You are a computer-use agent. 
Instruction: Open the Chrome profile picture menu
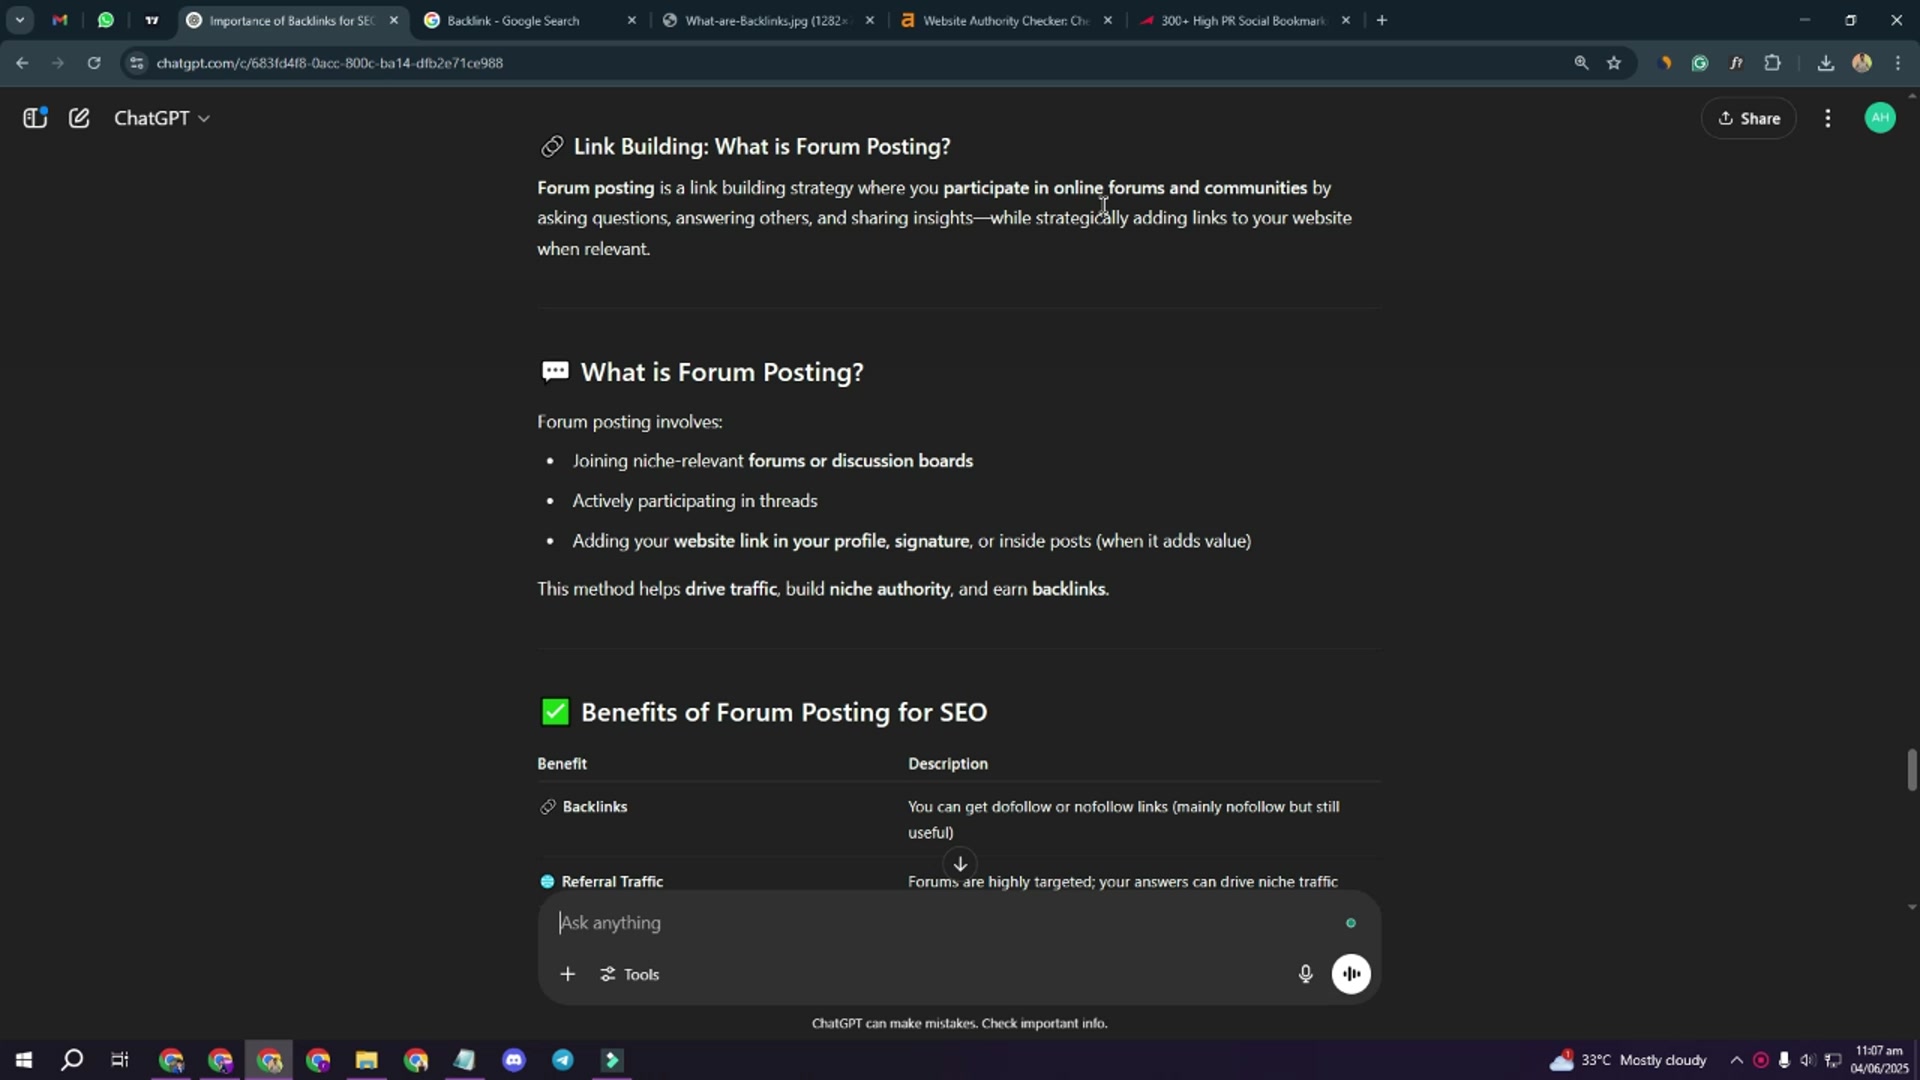[x=1862, y=63]
